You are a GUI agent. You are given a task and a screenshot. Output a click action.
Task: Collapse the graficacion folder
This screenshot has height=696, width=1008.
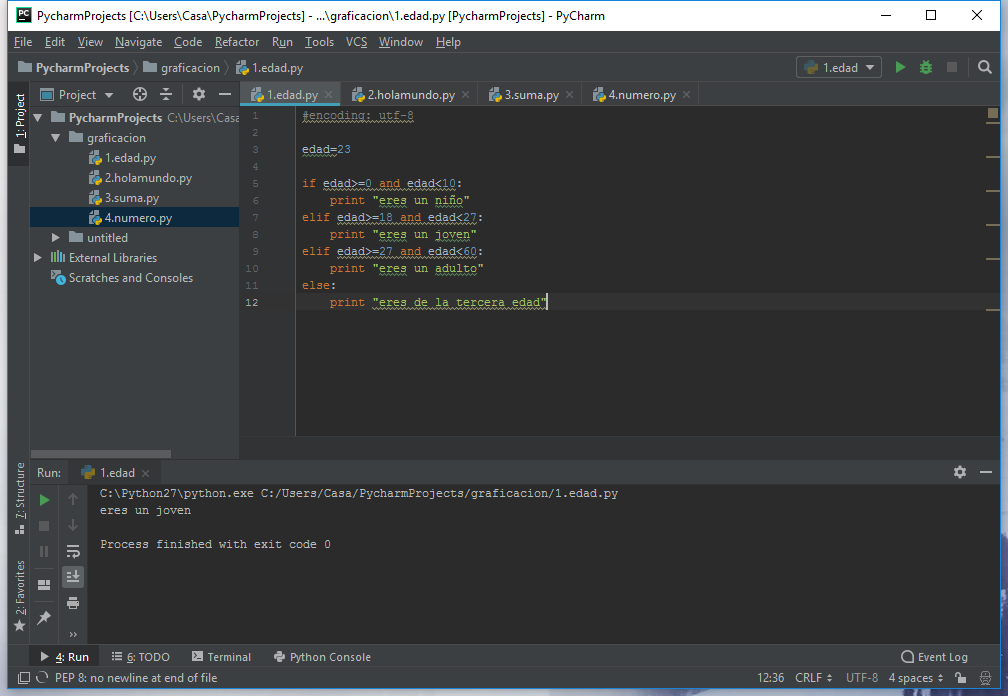click(56, 138)
